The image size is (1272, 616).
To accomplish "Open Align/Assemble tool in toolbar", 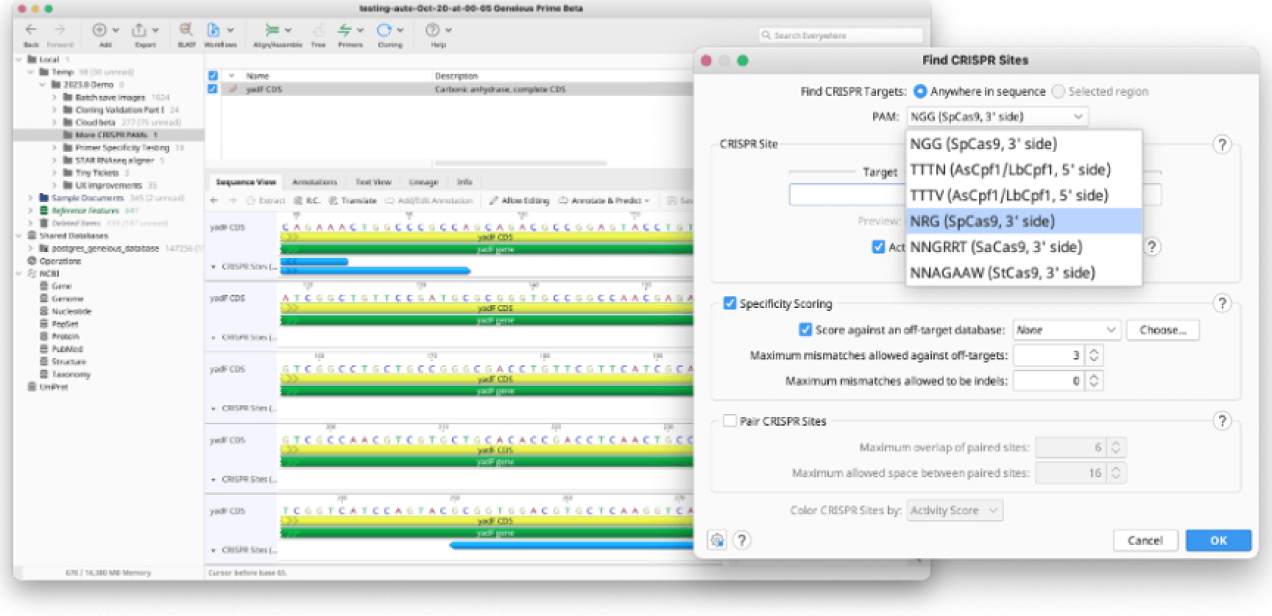I will coord(273,30).
